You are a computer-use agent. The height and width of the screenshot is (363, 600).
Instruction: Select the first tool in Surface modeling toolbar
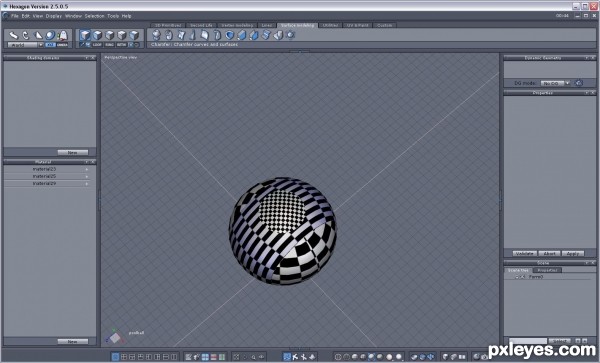(x=156, y=35)
